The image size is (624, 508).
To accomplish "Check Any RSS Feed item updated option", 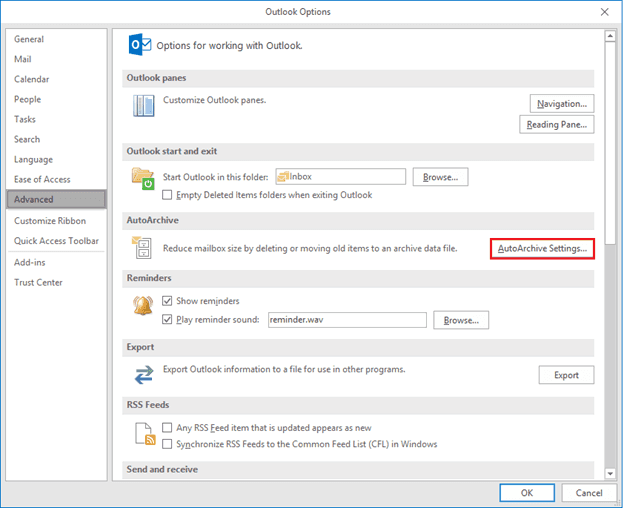I will pyautogui.click(x=167, y=428).
